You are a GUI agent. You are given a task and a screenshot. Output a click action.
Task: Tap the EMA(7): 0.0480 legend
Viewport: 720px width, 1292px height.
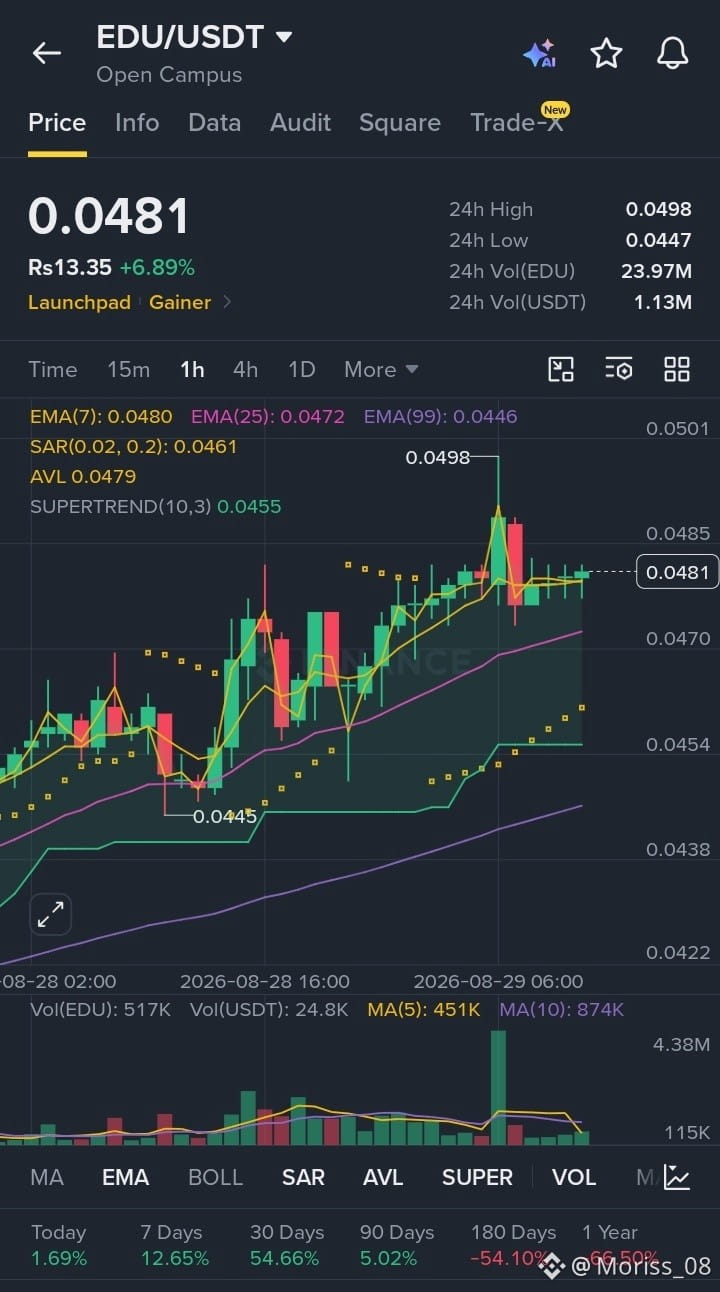point(101,416)
